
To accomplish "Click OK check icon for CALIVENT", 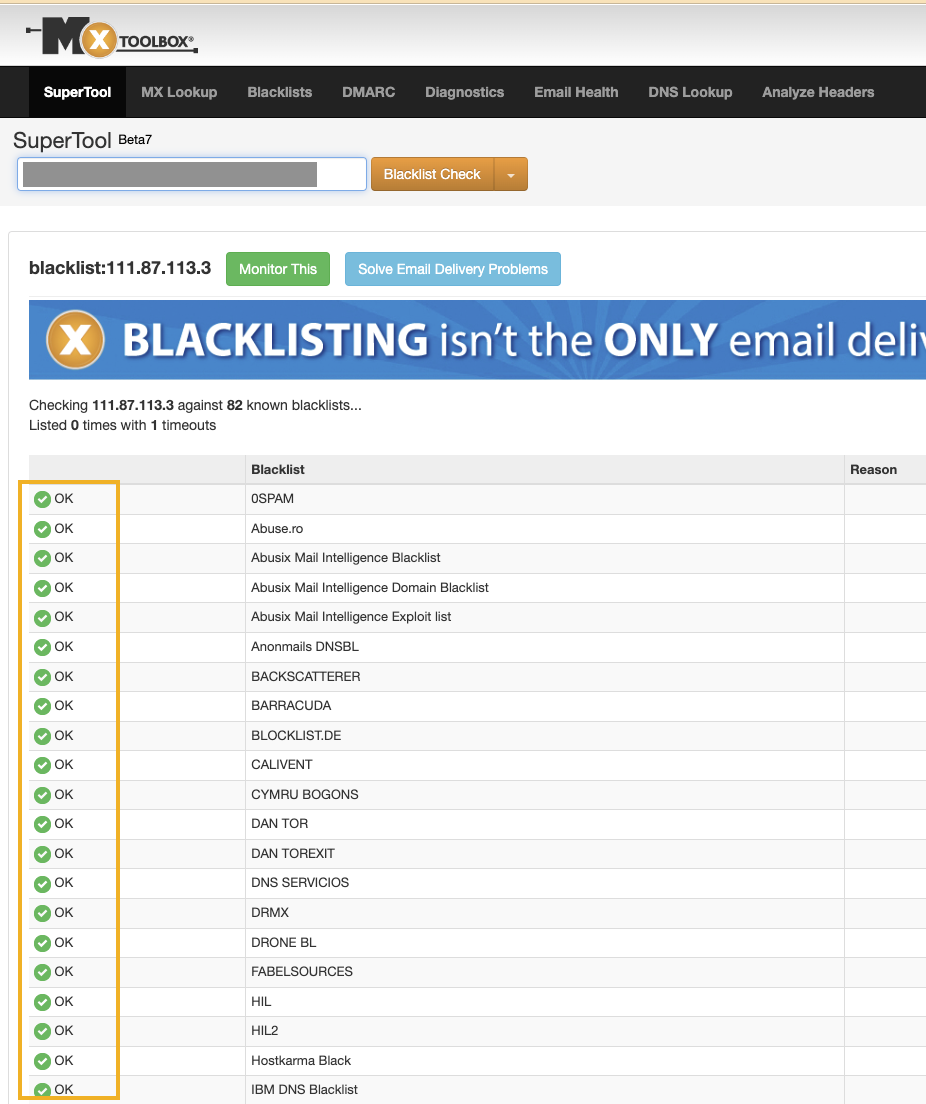I will [x=42, y=765].
